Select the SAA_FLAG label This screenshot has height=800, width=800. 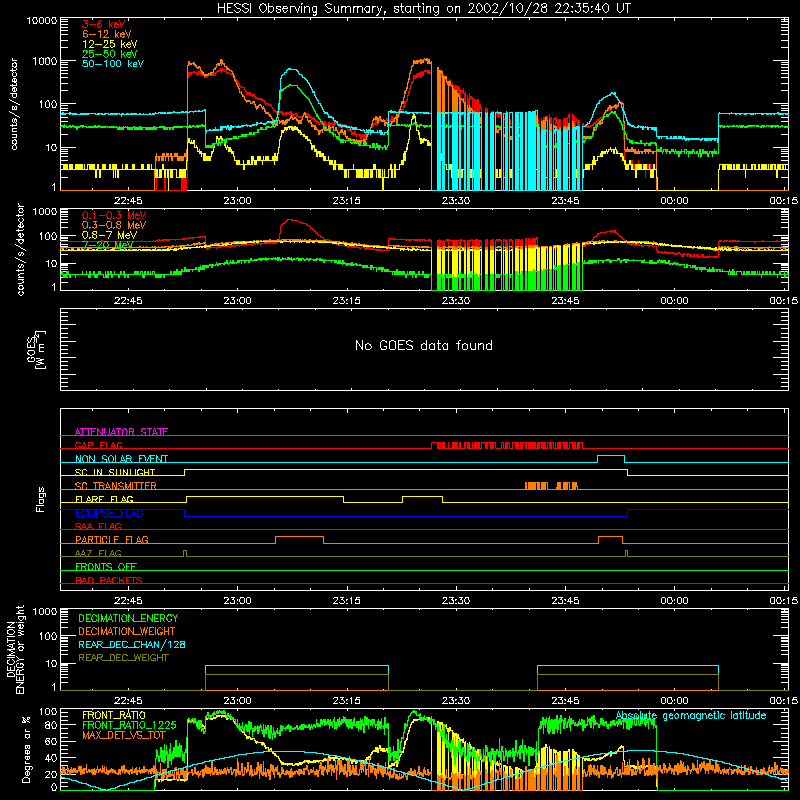pyautogui.click(x=98, y=526)
